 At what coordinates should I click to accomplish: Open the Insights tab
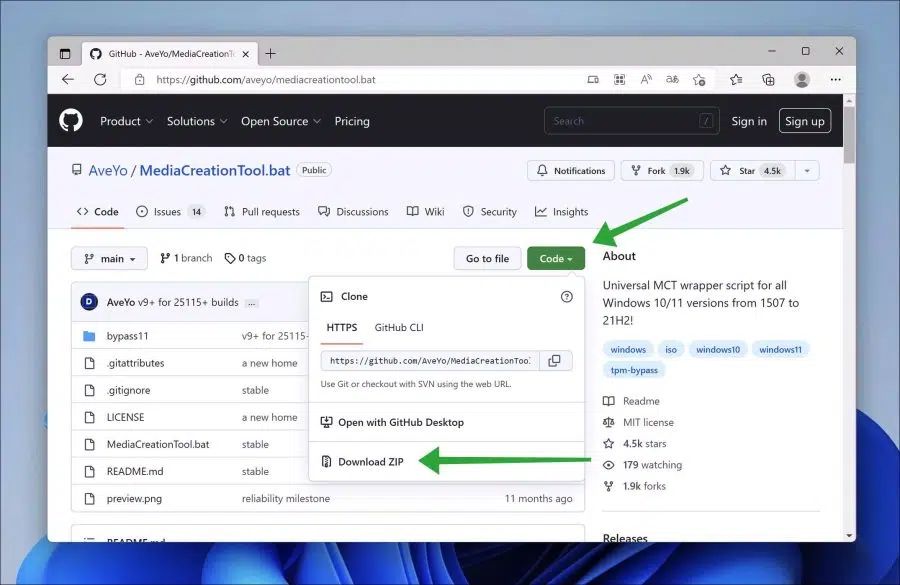[x=561, y=212]
